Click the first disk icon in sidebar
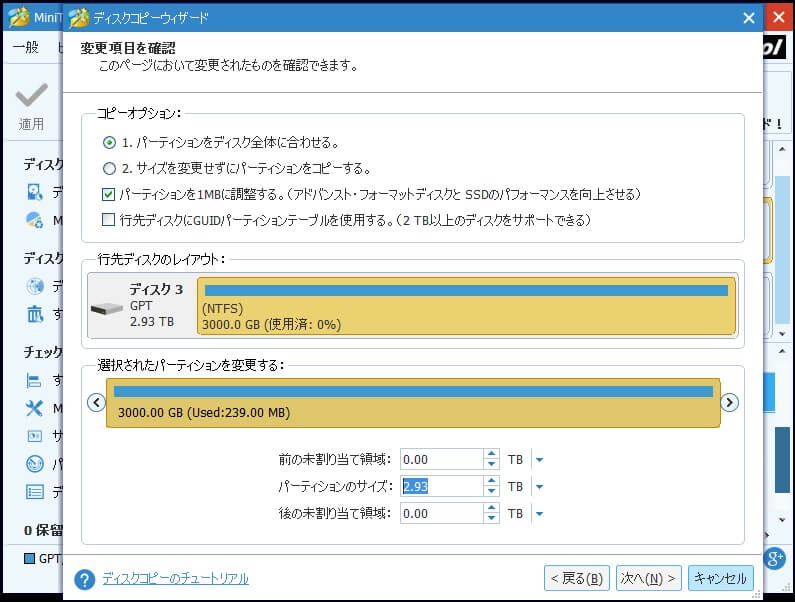Screen dimensions: 795x602 coord(34,192)
